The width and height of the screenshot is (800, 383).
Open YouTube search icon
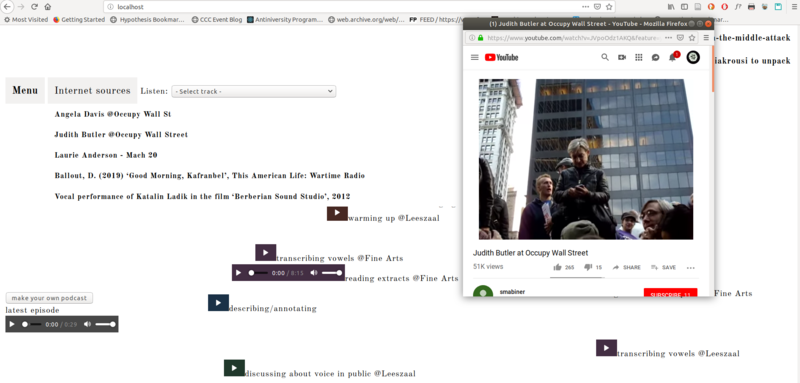point(605,58)
